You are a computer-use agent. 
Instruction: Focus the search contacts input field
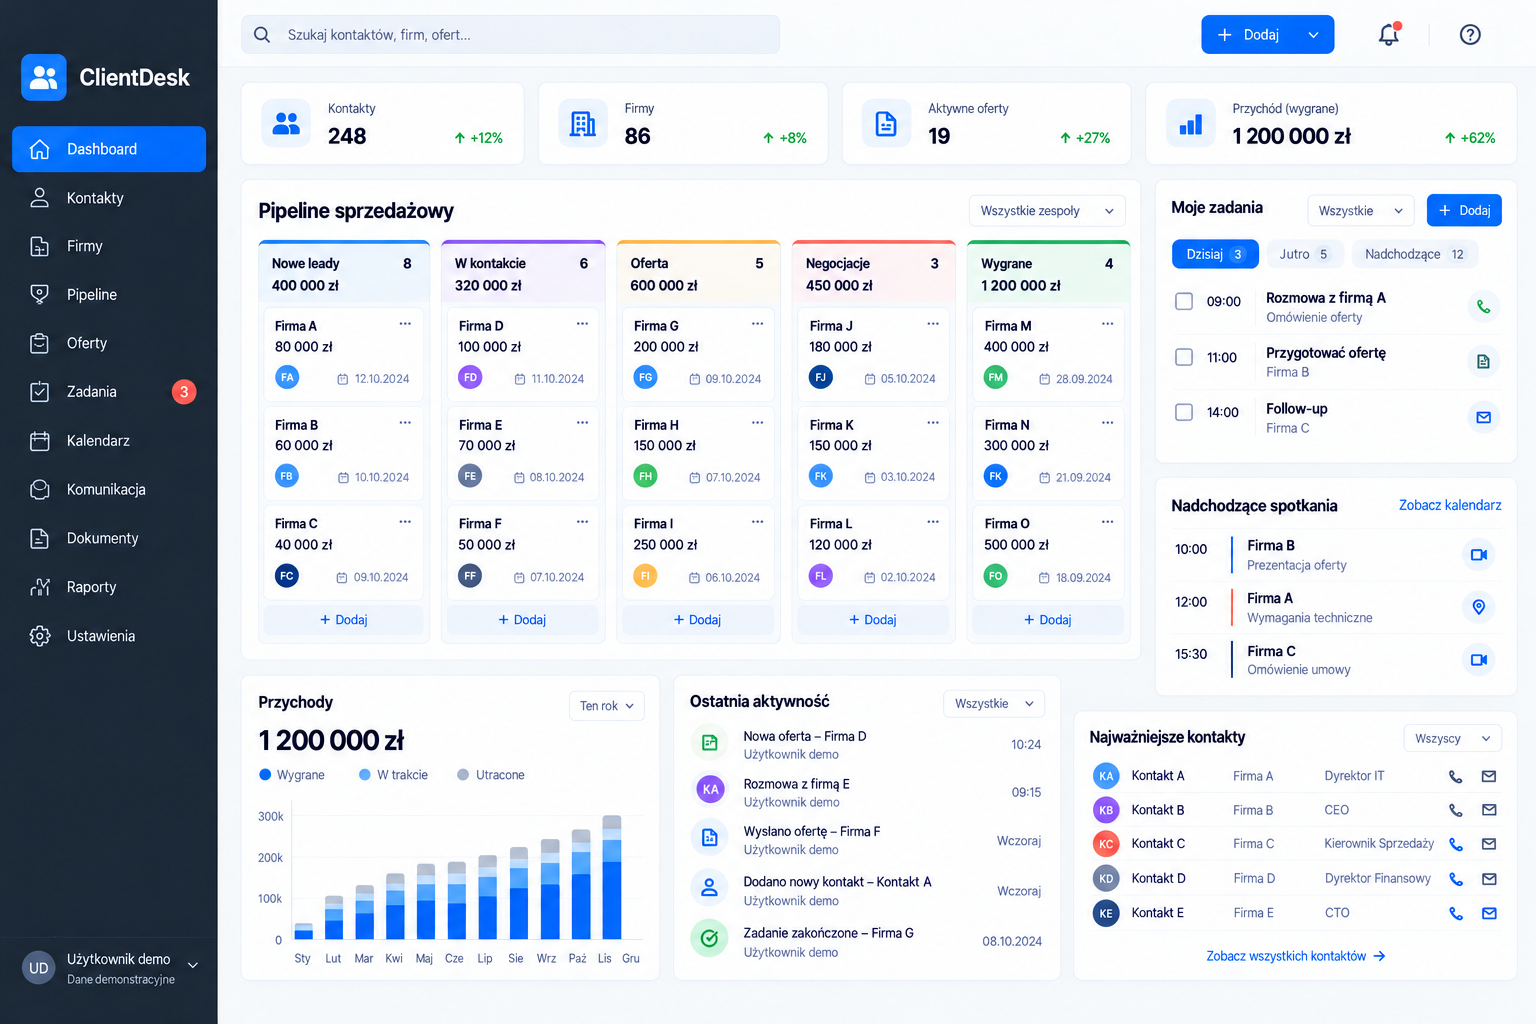pos(510,35)
